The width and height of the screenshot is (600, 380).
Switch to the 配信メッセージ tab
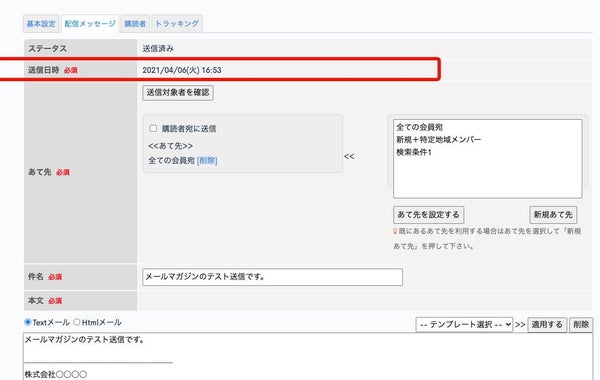pyautogui.click(x=90, y=24)
